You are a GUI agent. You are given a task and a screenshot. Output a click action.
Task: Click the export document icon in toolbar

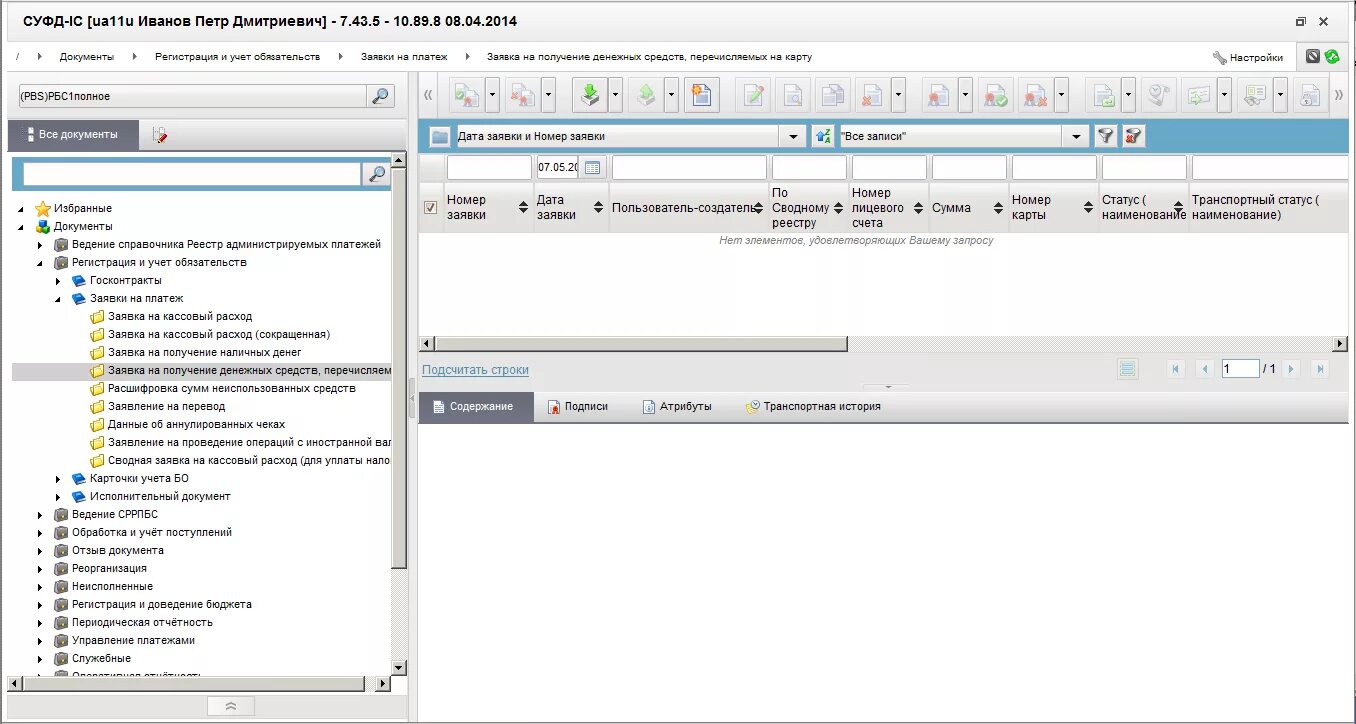click(646, 95)
